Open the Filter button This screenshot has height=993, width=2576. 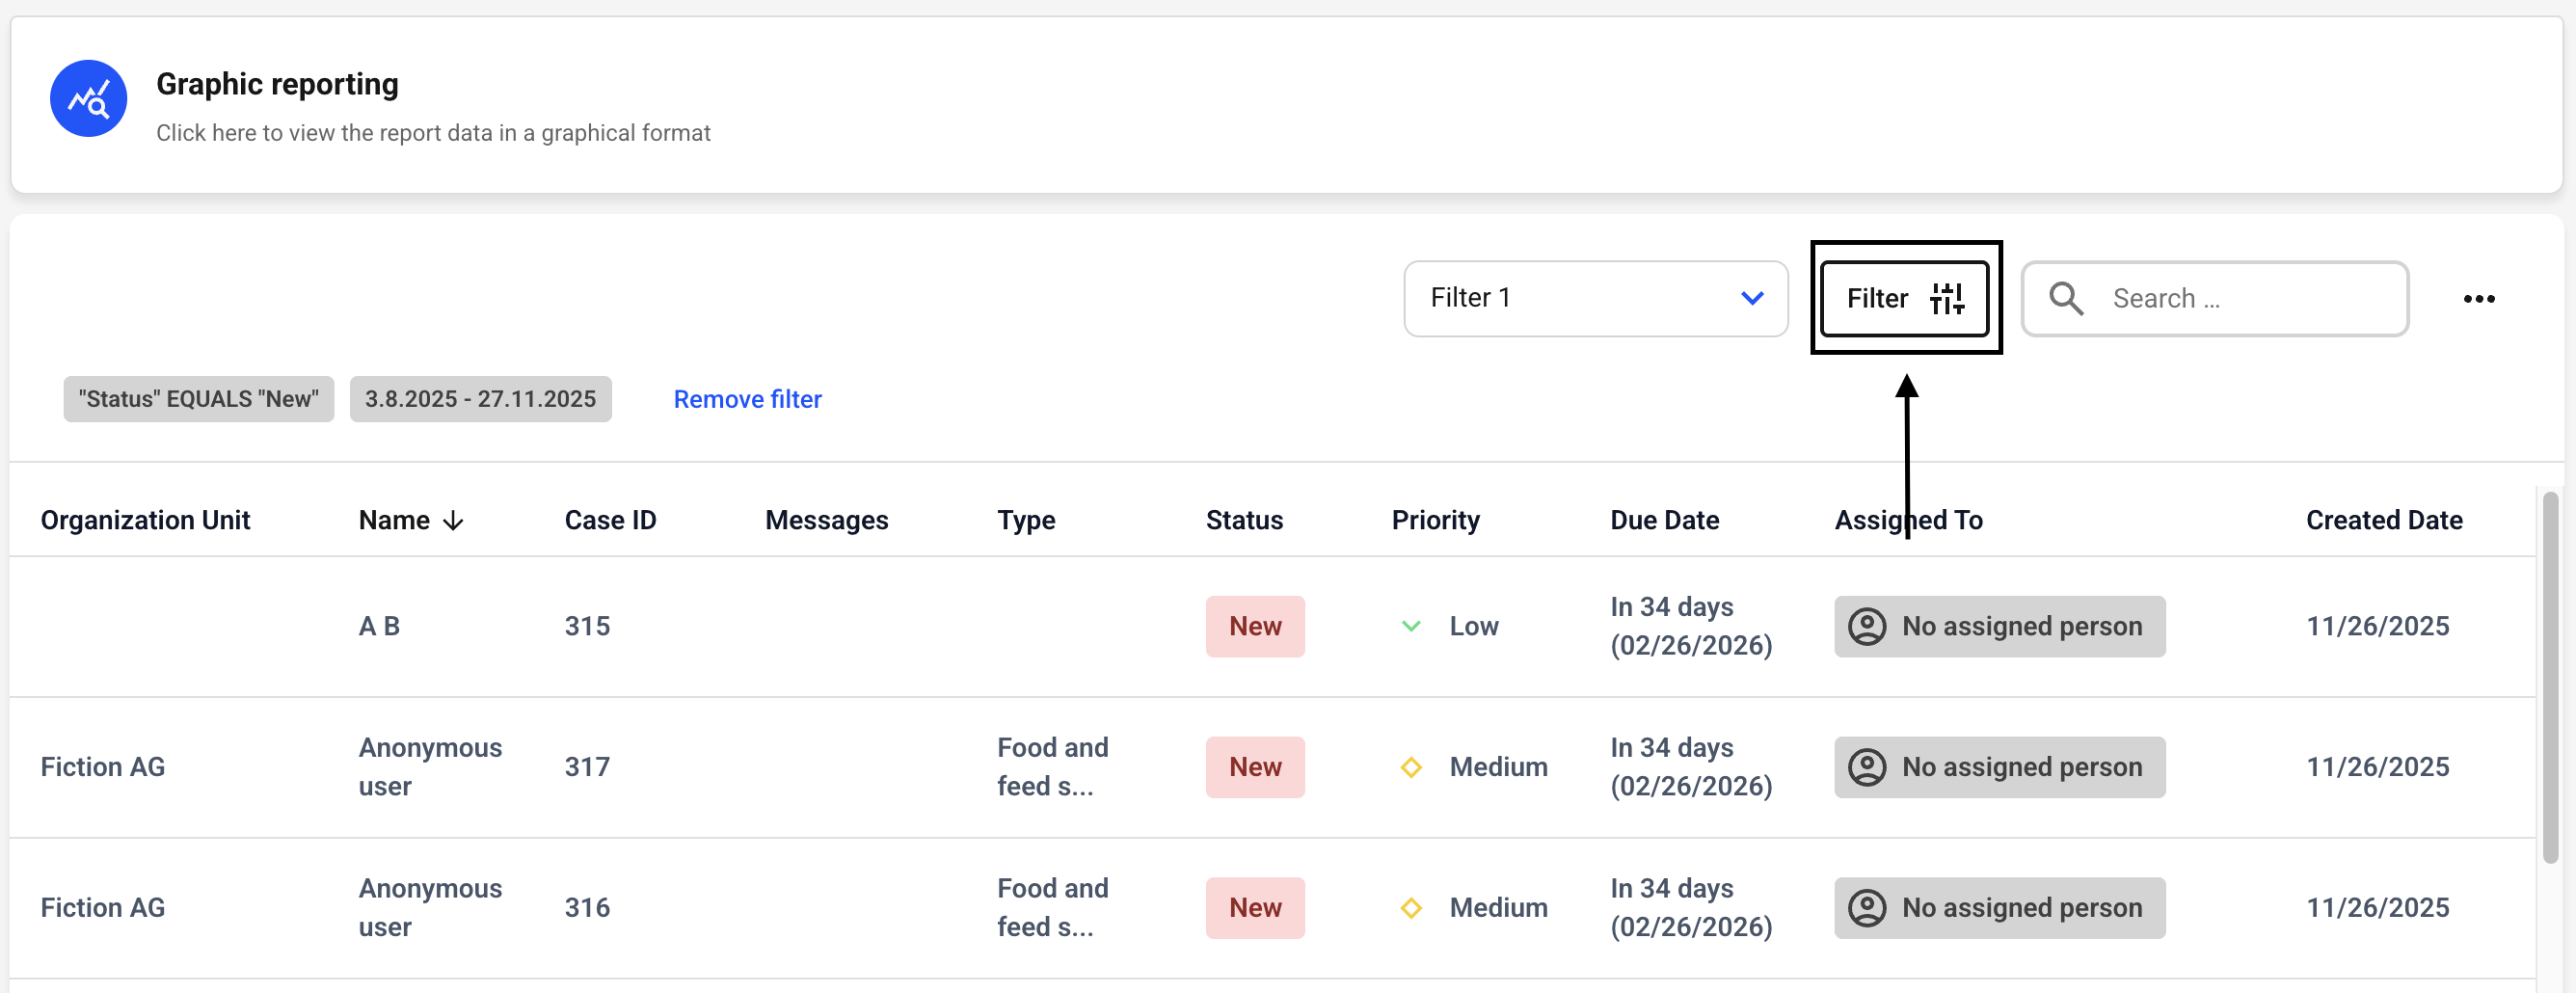[x=1880, y=299]
